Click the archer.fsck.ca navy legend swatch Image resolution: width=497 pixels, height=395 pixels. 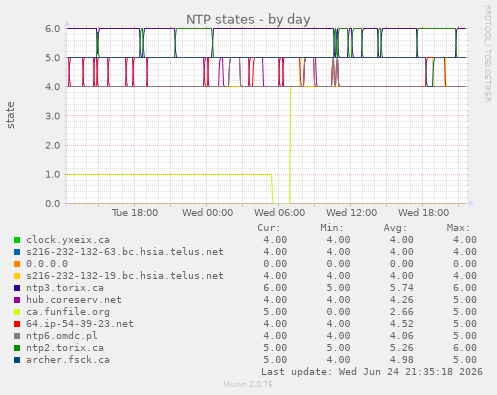[17, 360]
